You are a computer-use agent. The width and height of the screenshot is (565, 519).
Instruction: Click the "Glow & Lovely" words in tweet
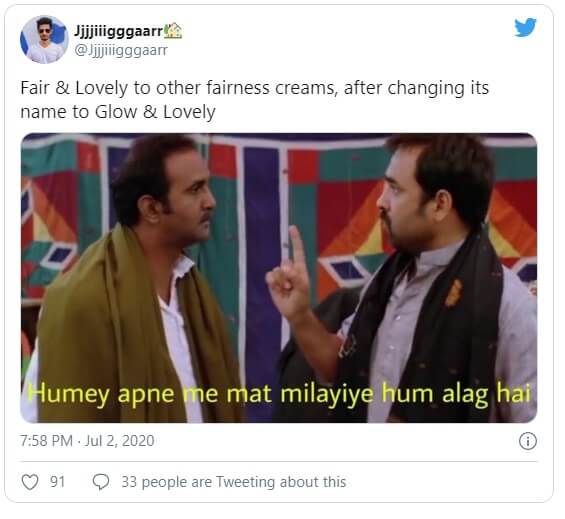tap(155, 112)
